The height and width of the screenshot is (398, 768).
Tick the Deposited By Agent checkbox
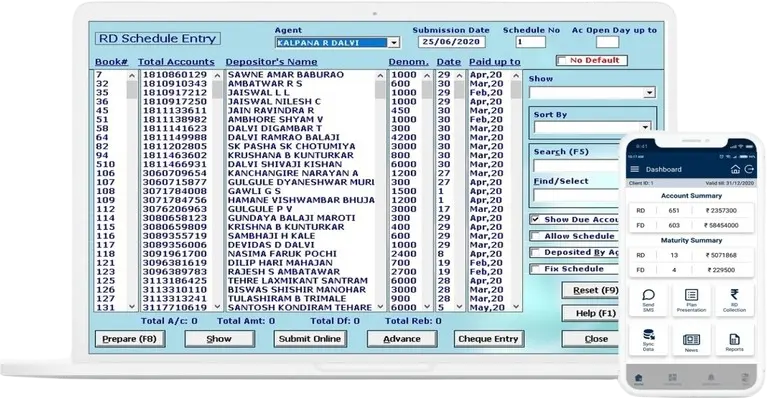coord(535,252)
